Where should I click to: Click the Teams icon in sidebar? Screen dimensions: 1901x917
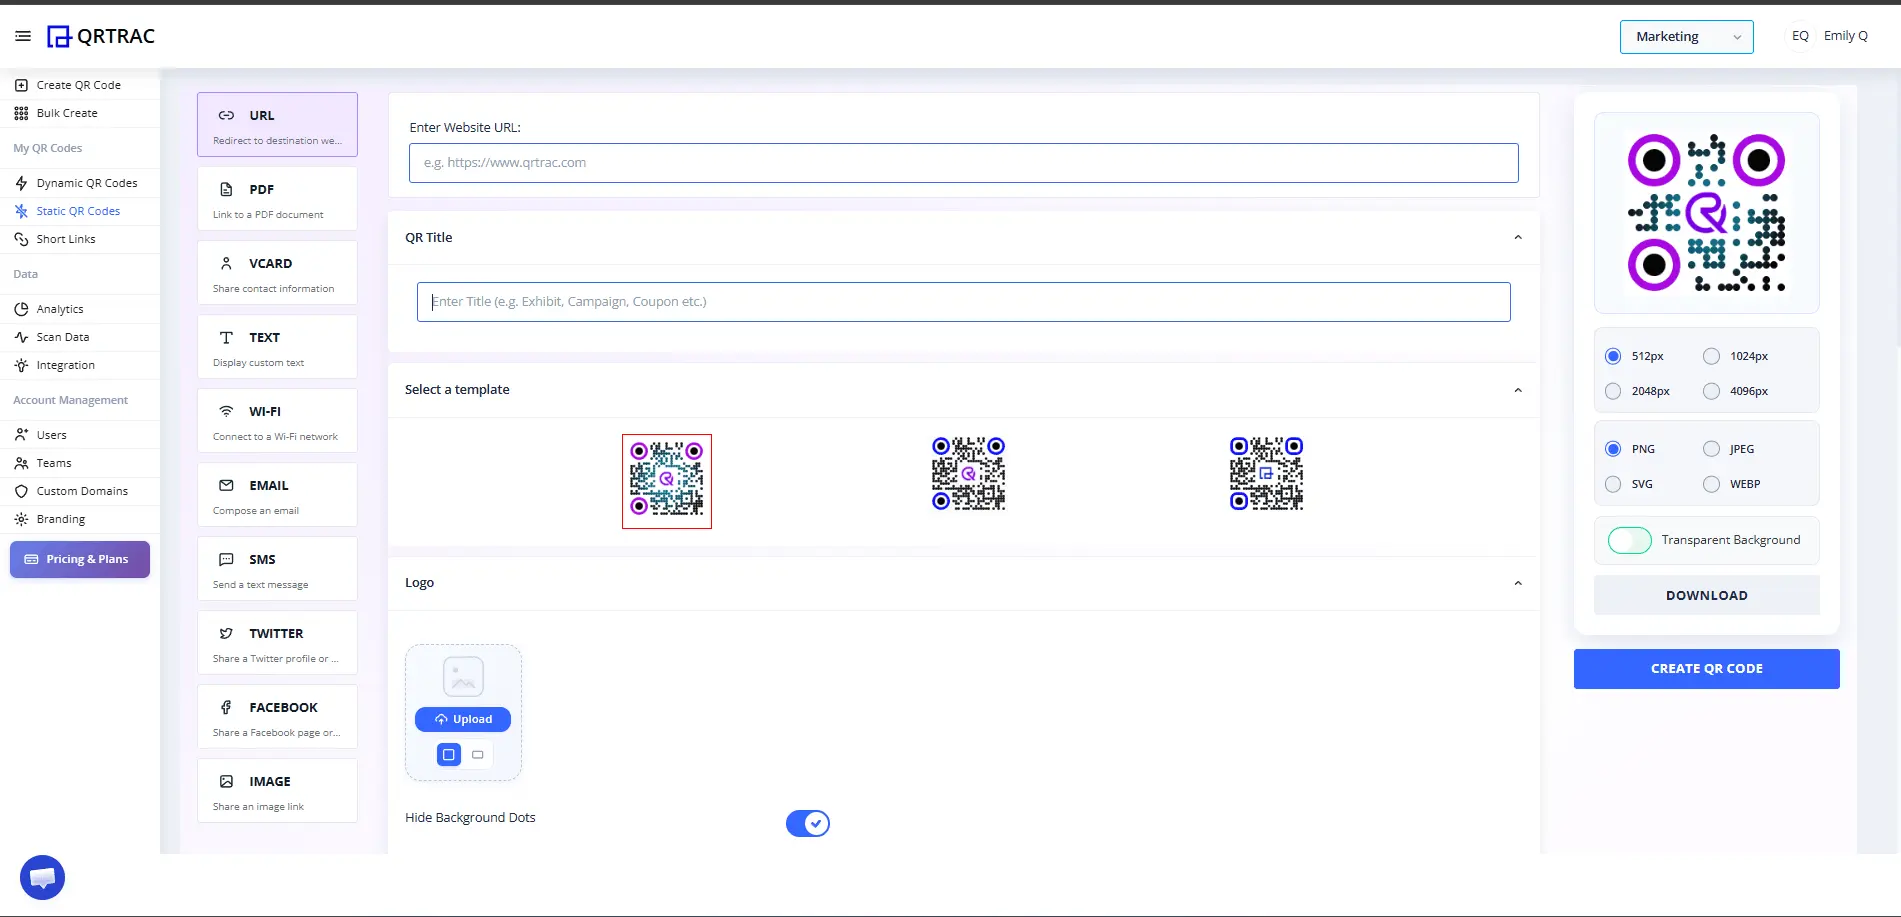(21, 463)
